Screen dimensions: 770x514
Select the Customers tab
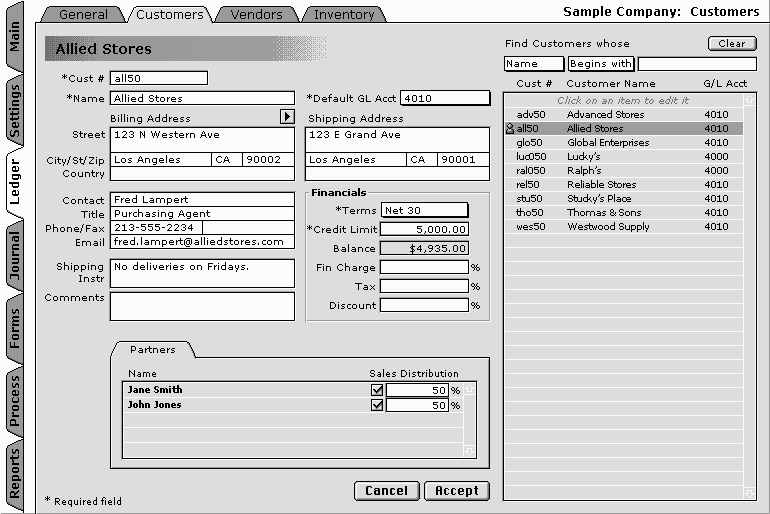[169, 15]
